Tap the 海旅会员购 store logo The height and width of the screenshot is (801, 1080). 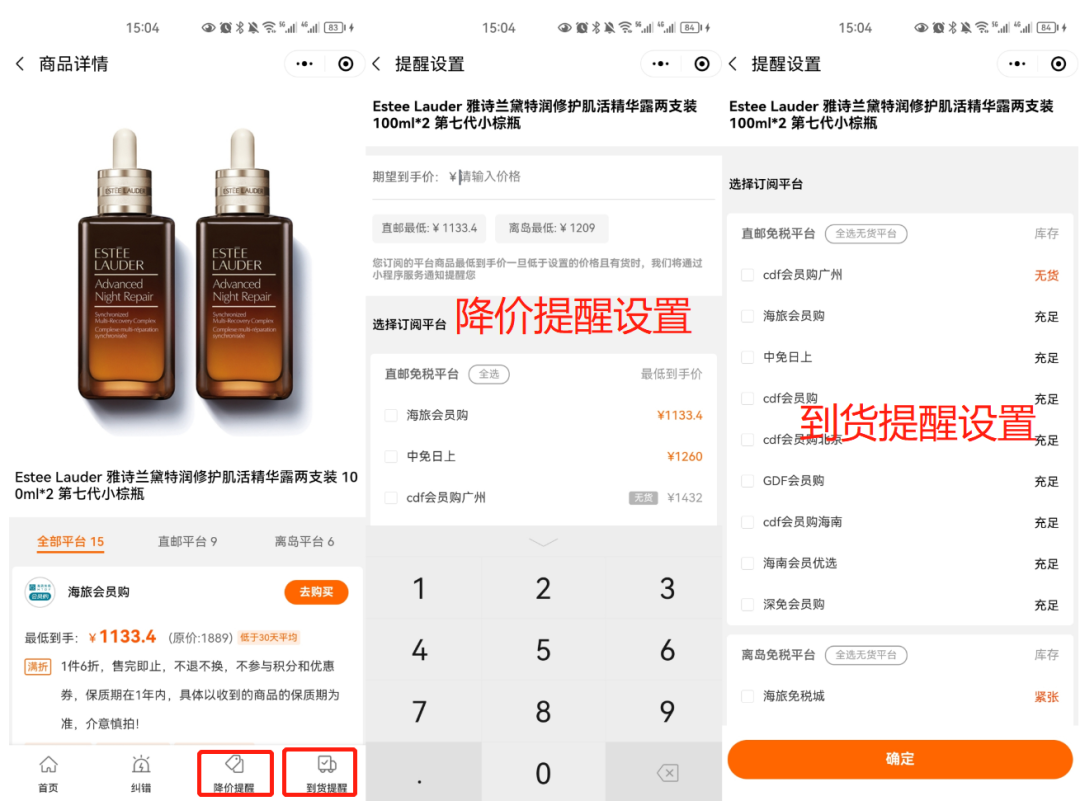[x=40, y=592]
